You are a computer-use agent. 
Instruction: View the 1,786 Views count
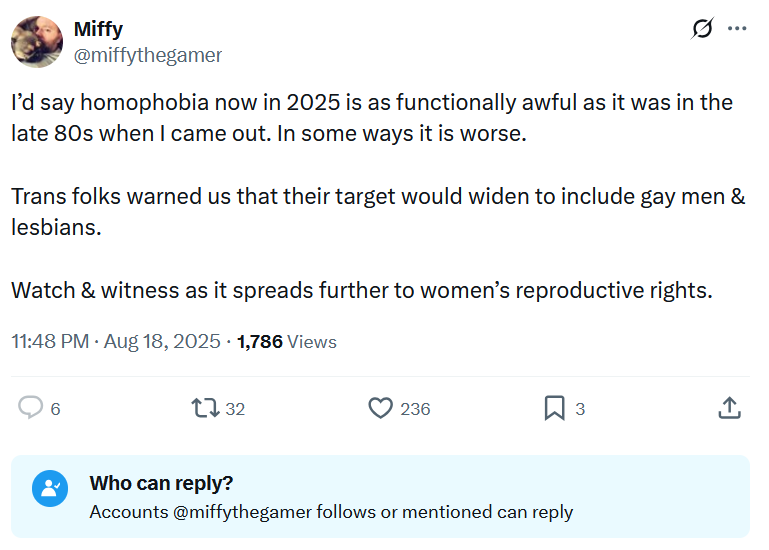[286, 341]
